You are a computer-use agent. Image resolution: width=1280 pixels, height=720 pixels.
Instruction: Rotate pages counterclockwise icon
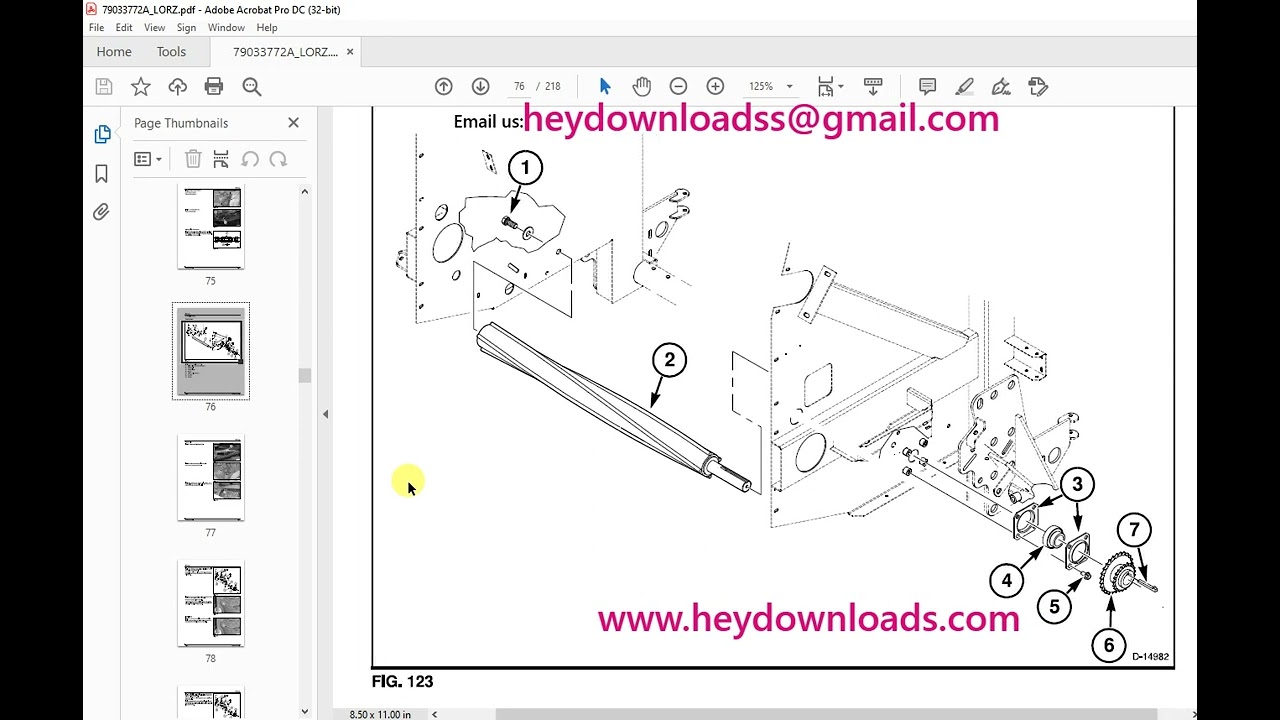[250, 159]
